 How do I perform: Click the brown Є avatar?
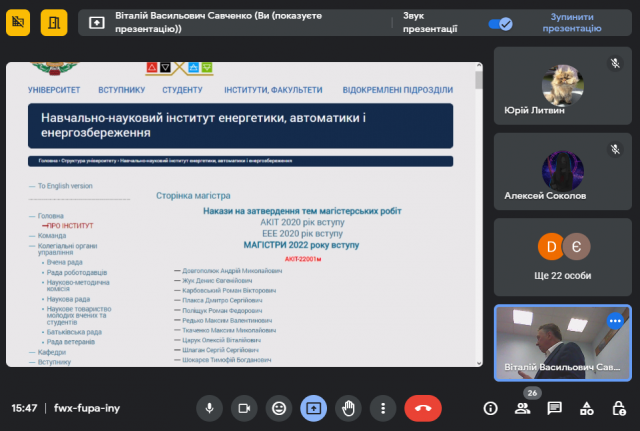[576, 247]
